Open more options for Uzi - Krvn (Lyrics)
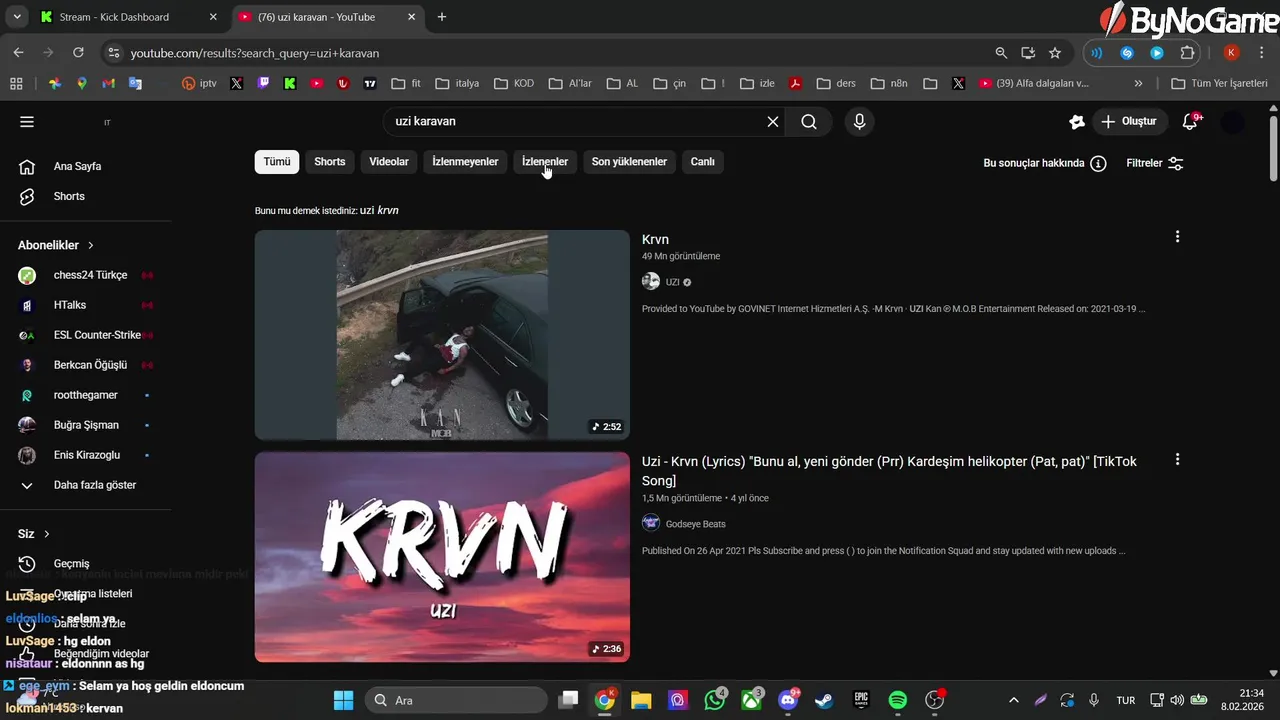This screenshot has width=1280, height=720. (1177, 459)
